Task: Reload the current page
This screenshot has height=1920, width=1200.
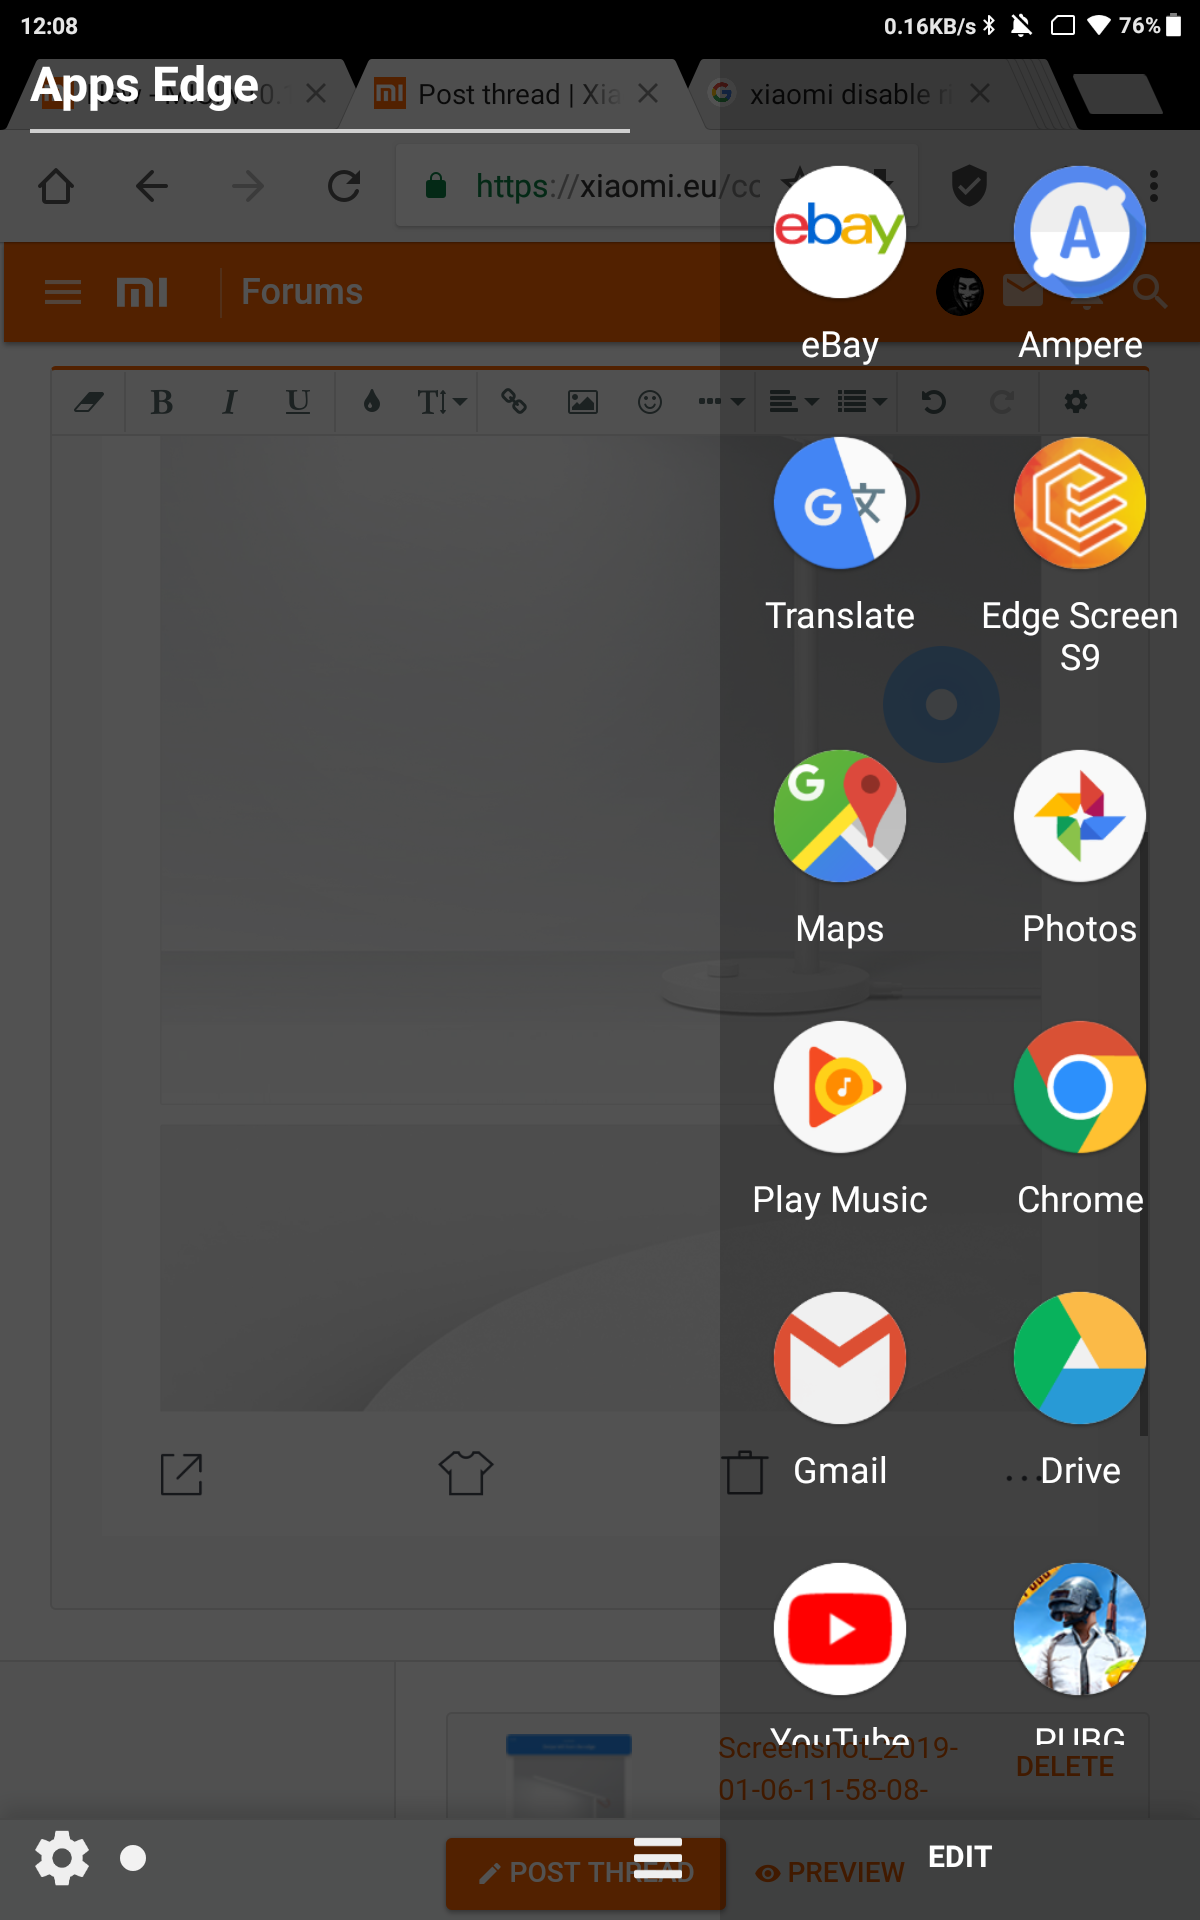Action: point(344,186)
